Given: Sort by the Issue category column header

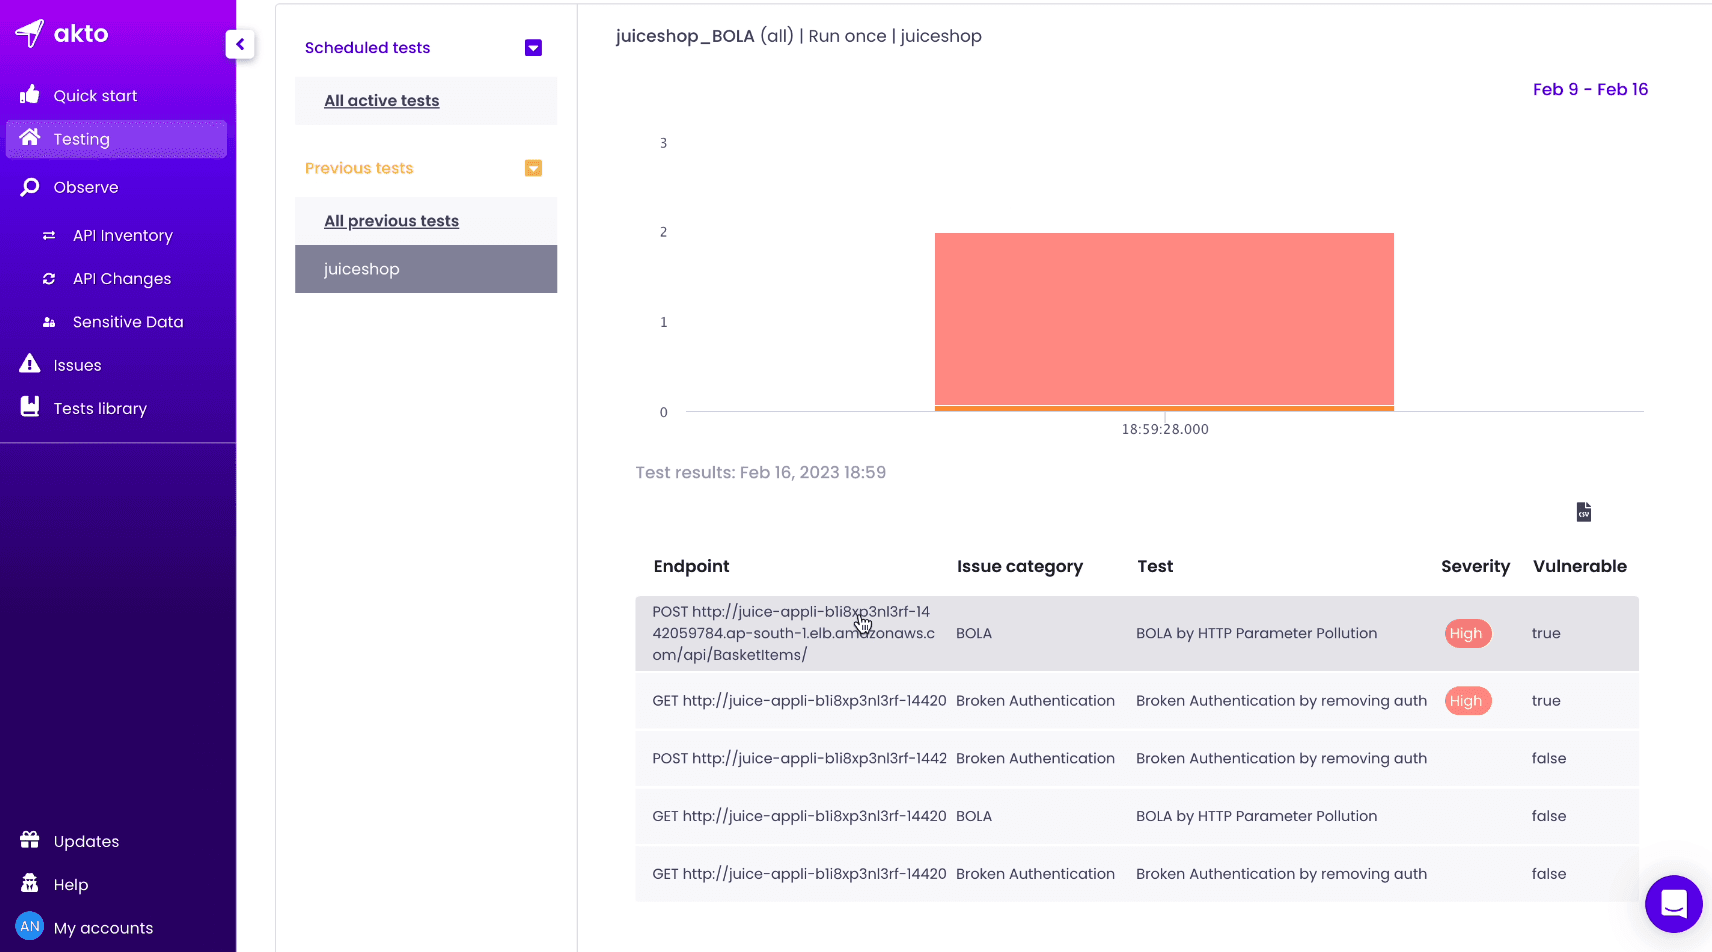Looking at the screenshot, I should 1019,566.
